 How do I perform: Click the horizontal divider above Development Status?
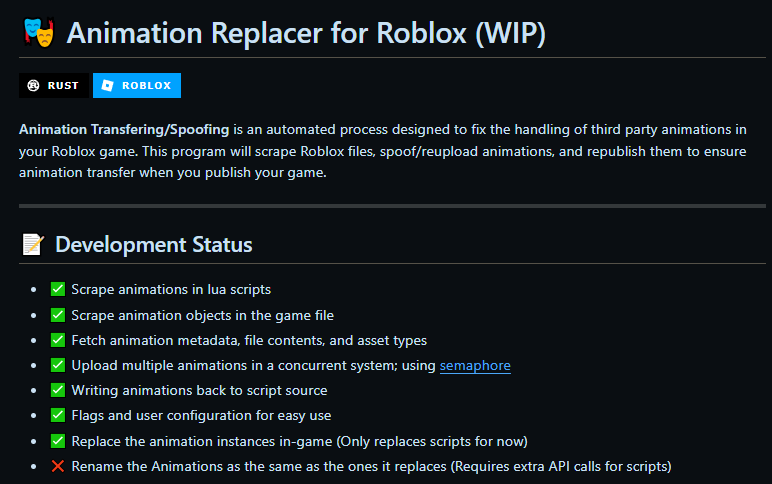392,206
